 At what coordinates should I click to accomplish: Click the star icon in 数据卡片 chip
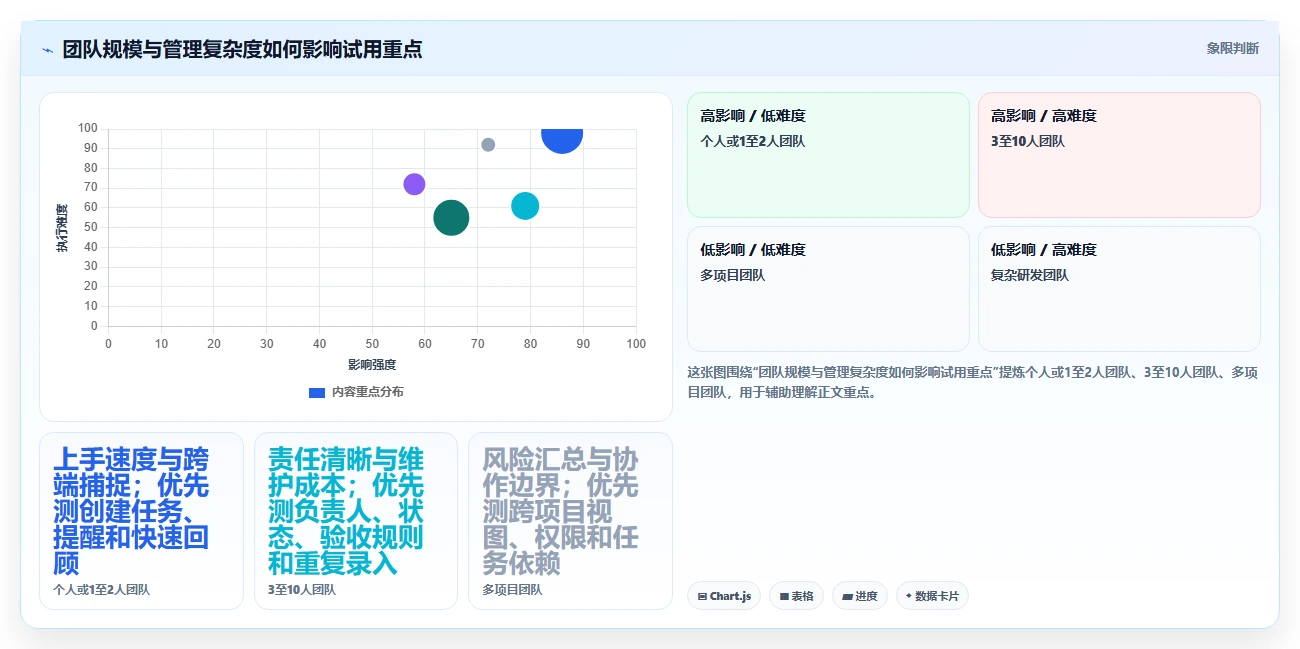[x=909, y=596]
